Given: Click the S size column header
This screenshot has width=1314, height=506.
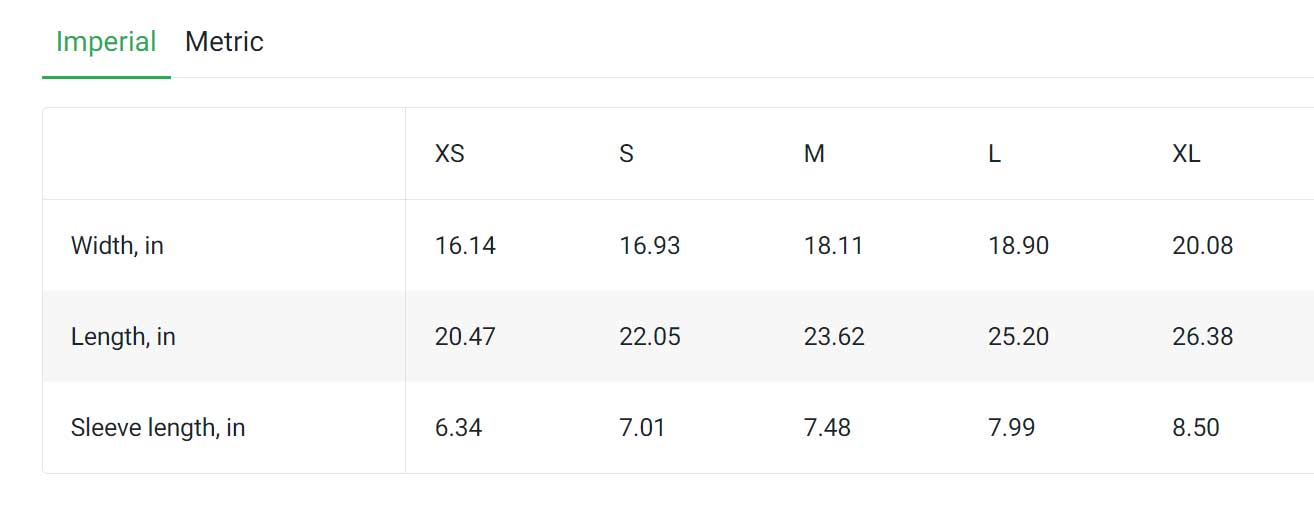Looking at the screenshot, I should point(626,154).
